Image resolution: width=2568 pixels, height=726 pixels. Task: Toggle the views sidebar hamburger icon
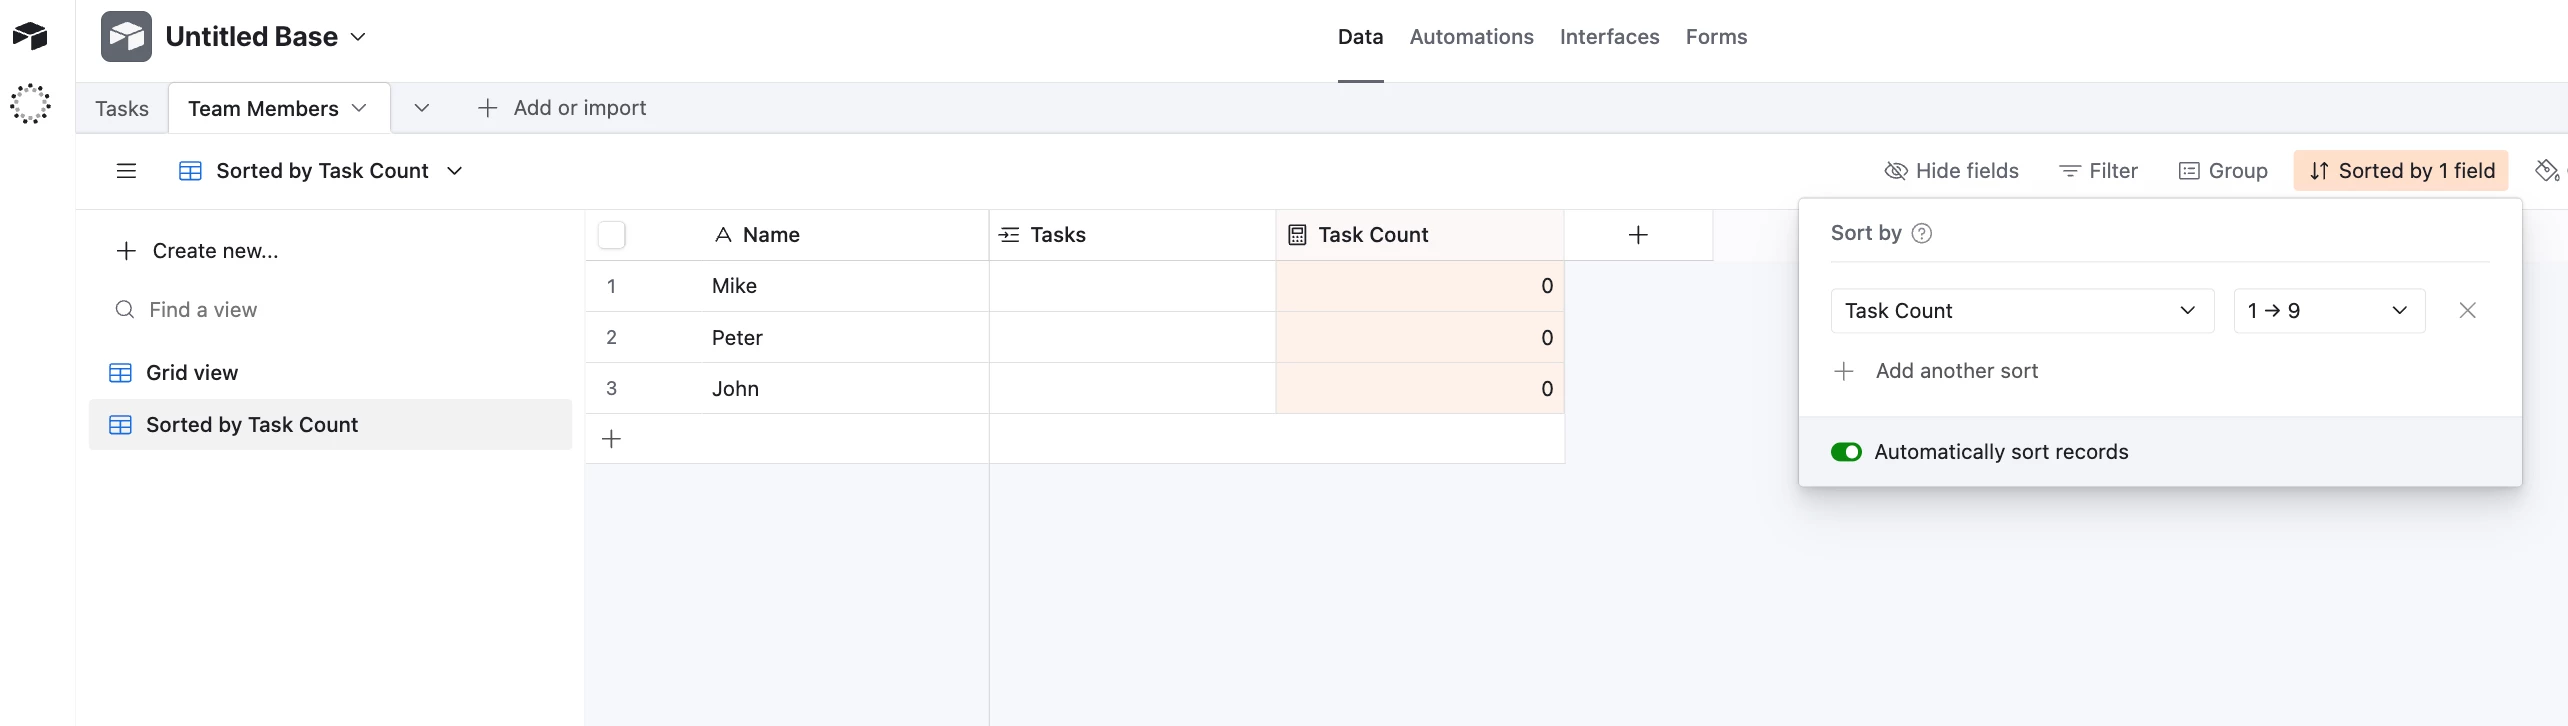pyautogui.click(x=126, y=171)
